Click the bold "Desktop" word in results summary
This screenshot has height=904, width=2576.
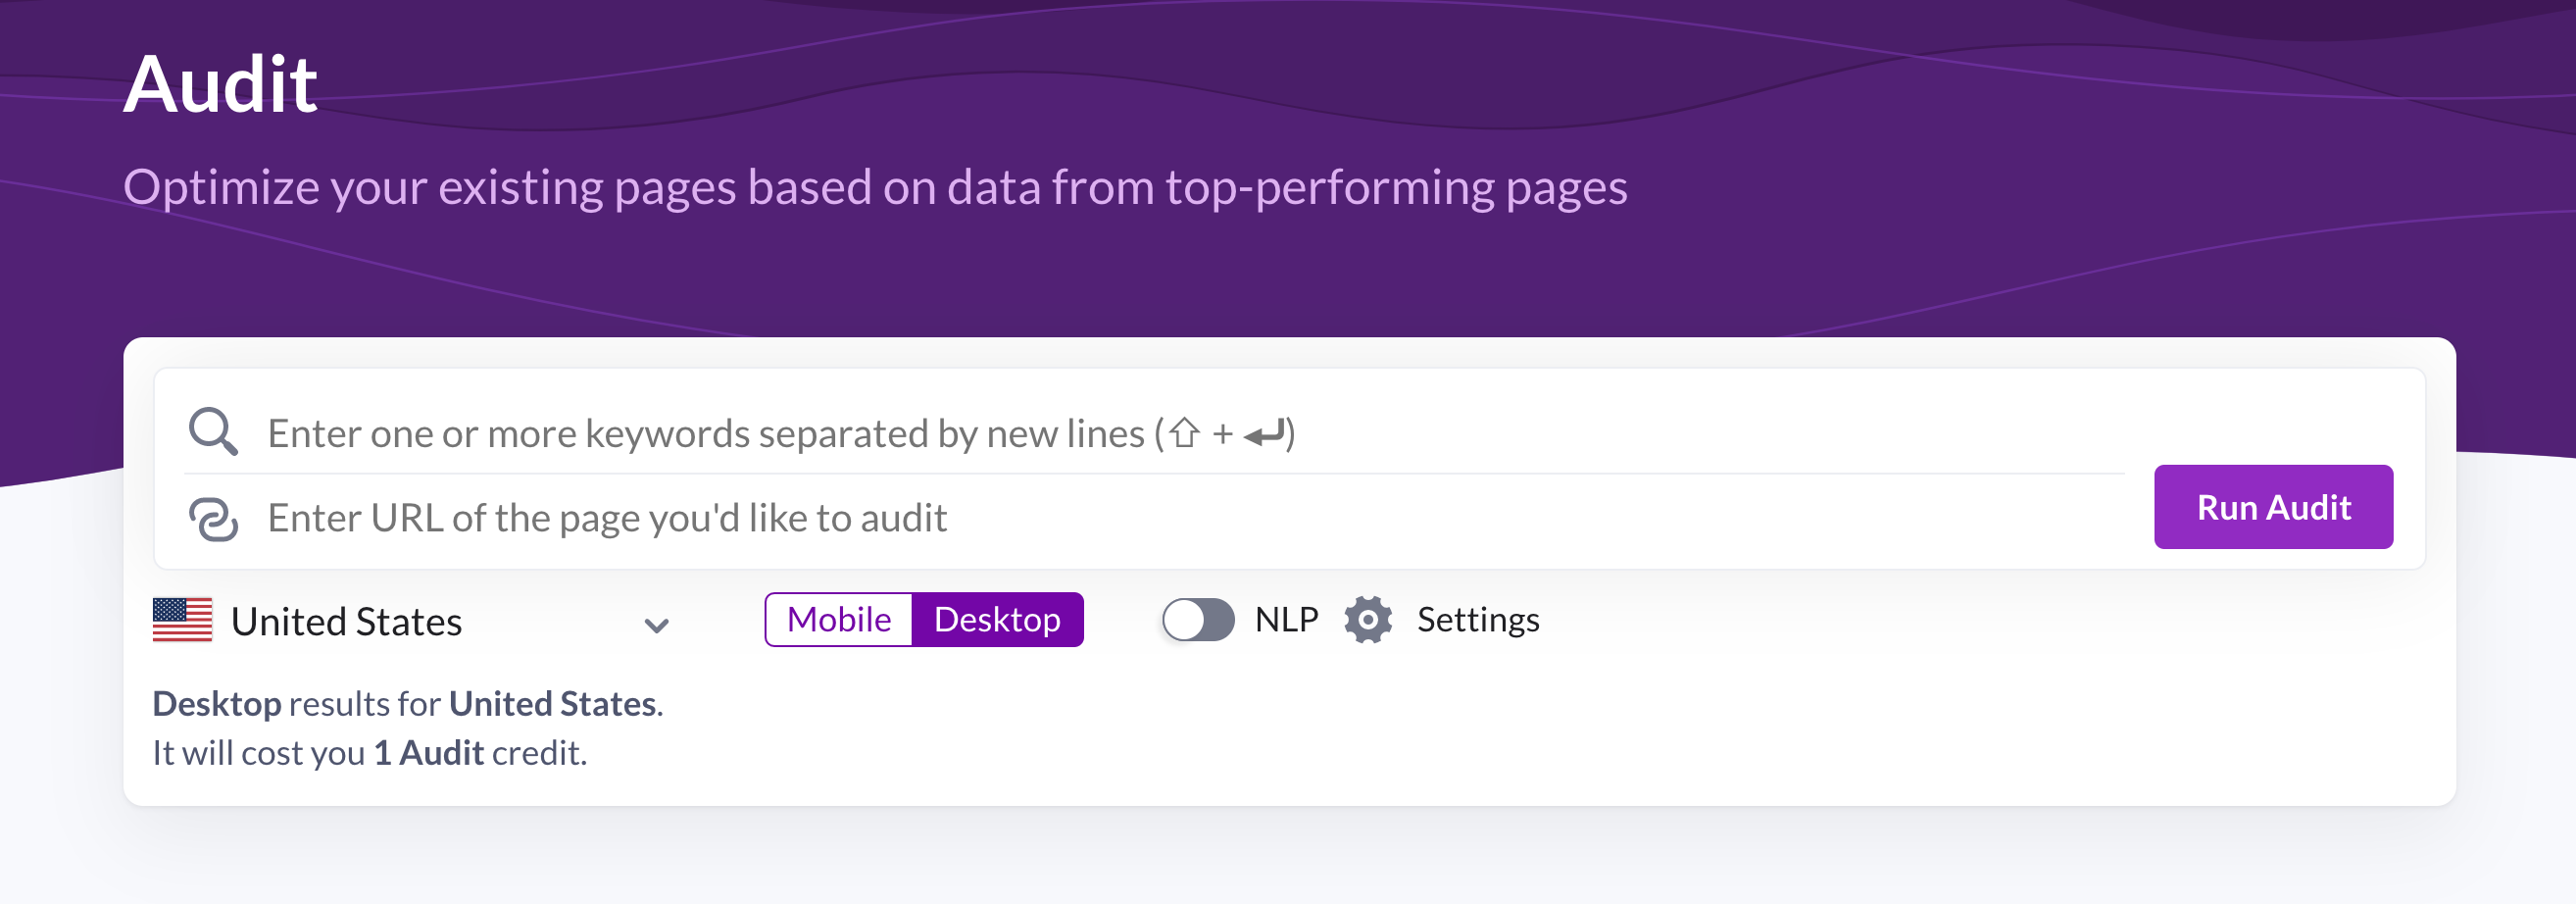[x=217, y=704]
